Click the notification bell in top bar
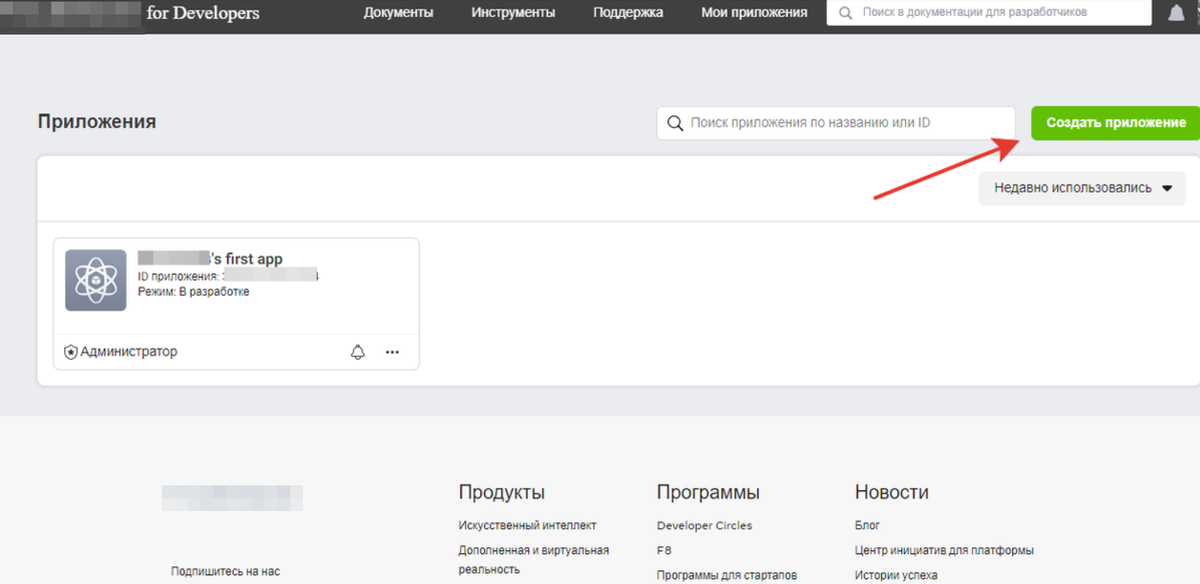The width and height of the screenshot is (1200, 584). [x=1174, y=13]
